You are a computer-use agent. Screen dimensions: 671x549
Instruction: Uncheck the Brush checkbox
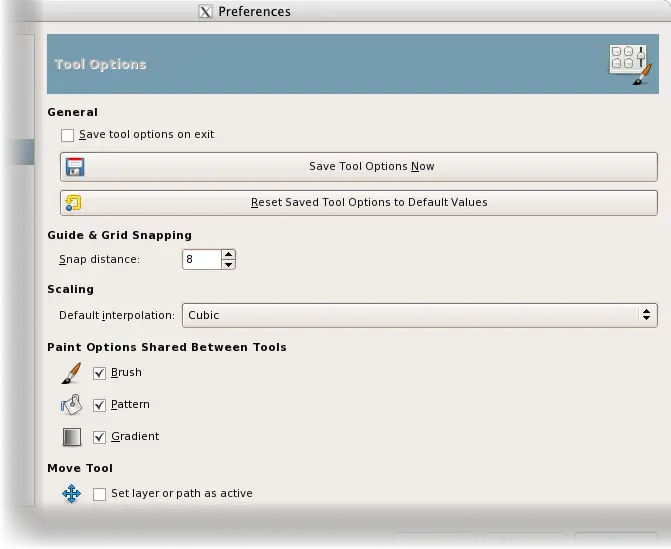pyautogui.click(x=100, y=373)
